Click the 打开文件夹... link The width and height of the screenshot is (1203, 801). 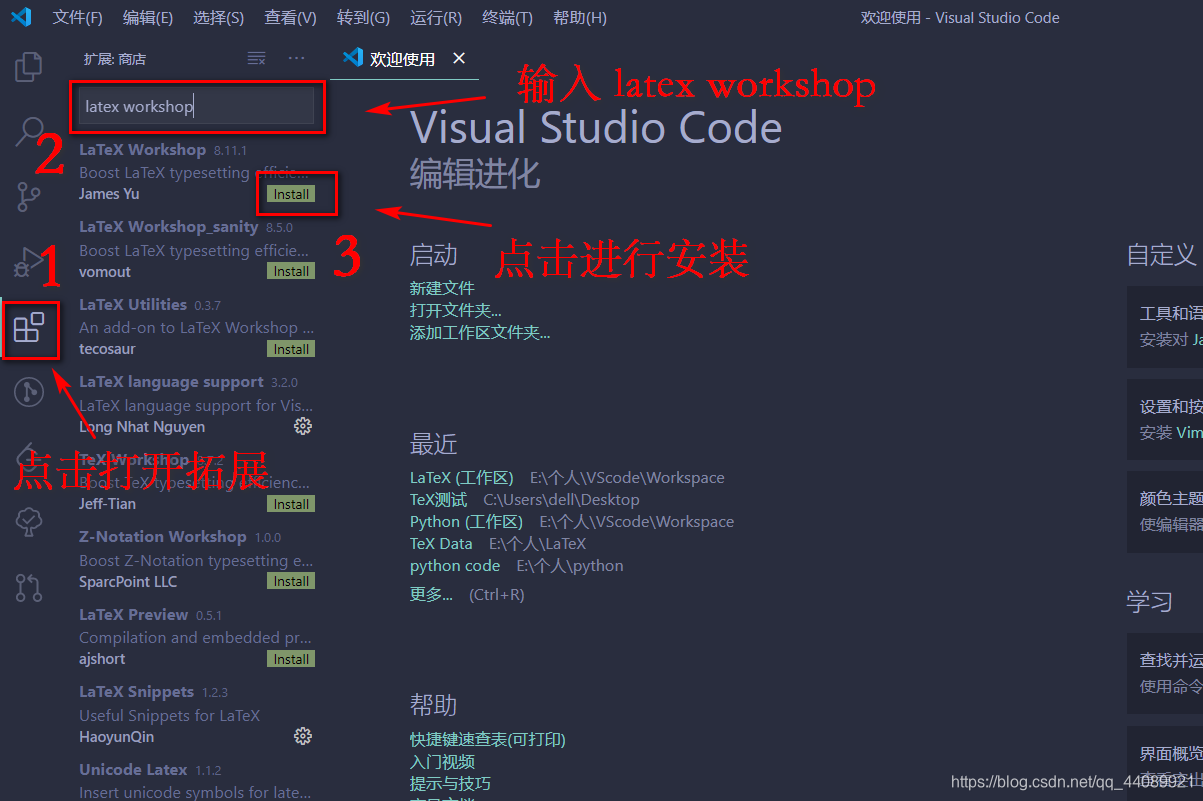point(456,310)
